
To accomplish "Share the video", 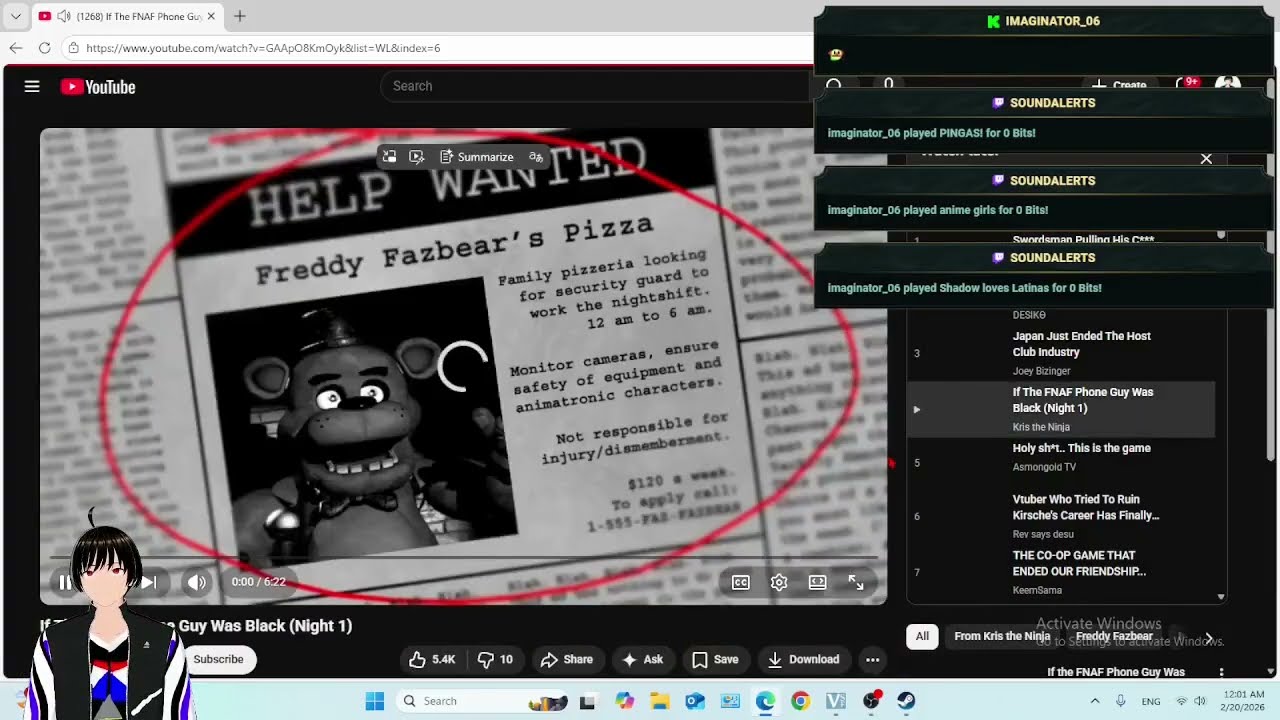I will coord(567,659).
